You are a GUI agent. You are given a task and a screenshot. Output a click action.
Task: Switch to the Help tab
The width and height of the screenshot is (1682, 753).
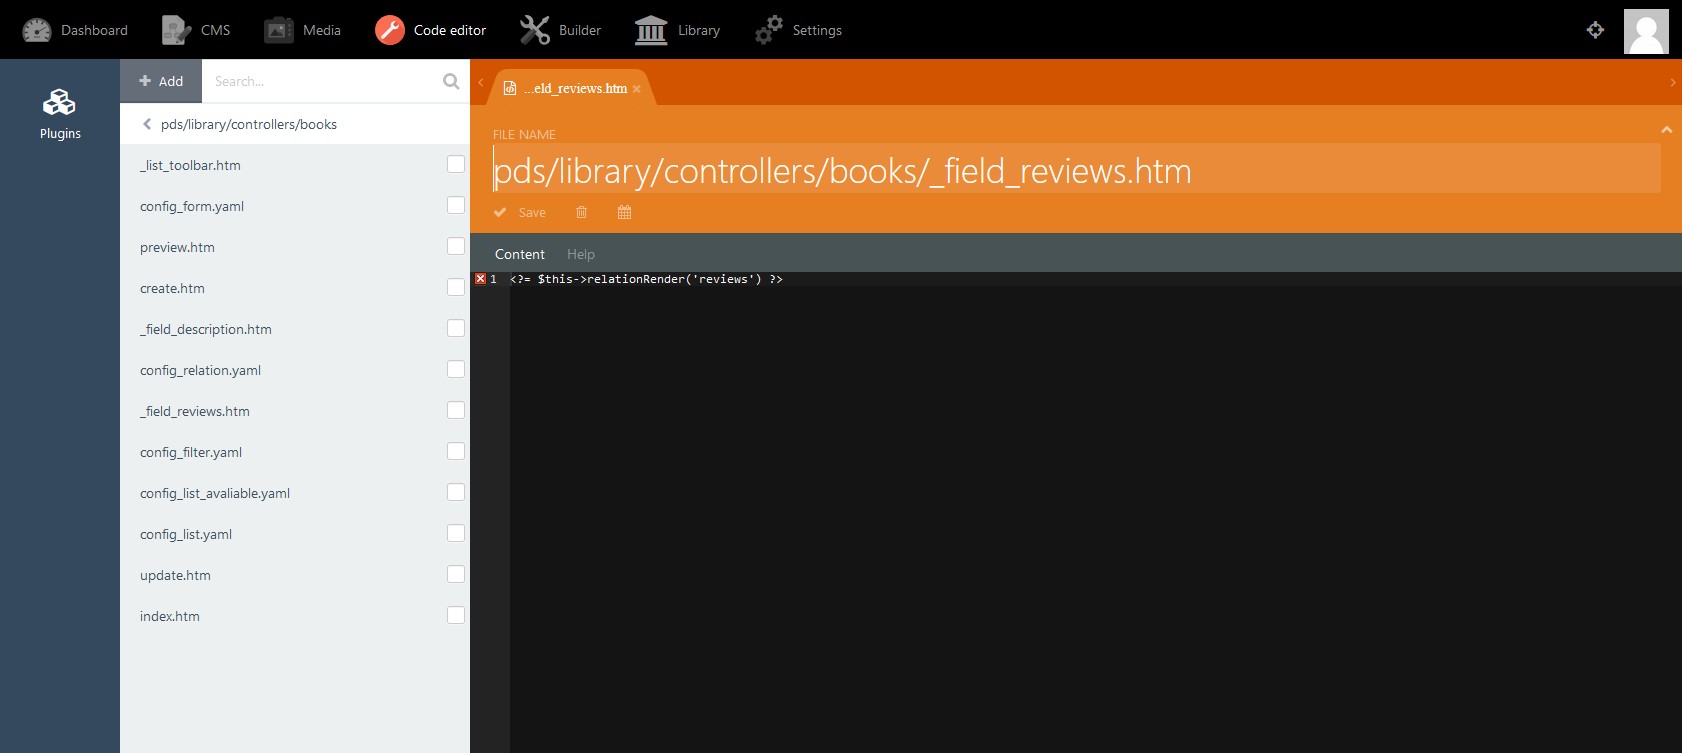[580, 254]
